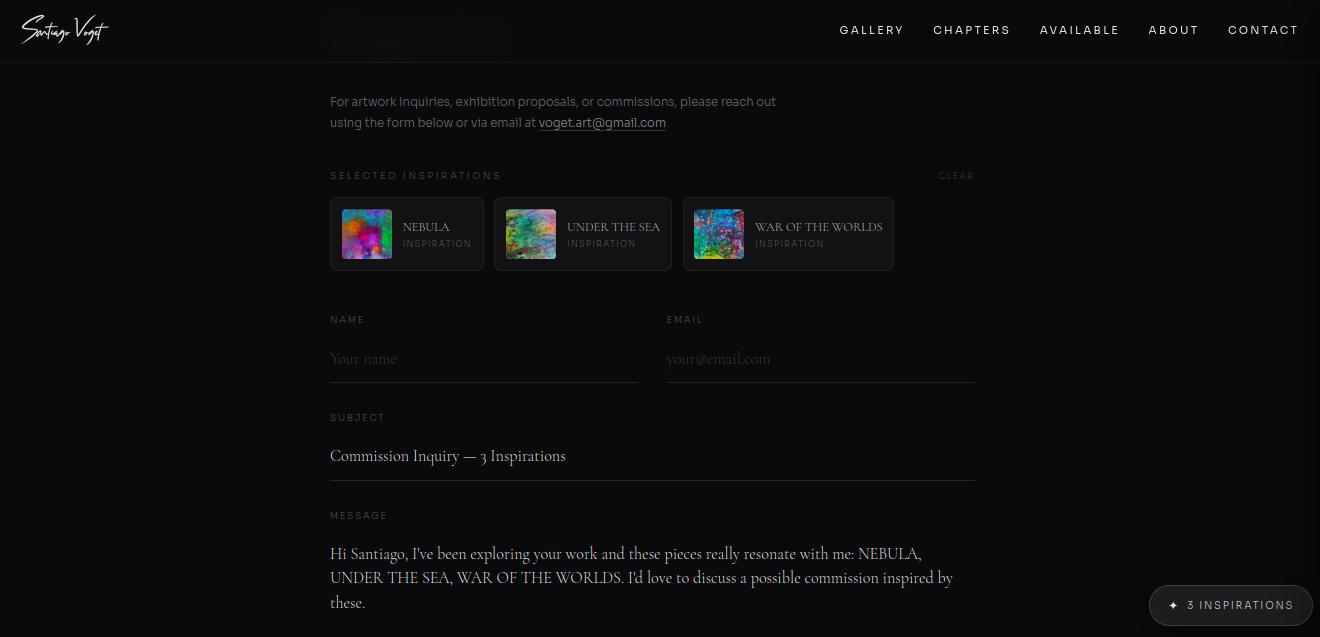The image size is (1320, 637).
Task: Click the Nebula artwork thumbnail
Action: [x=367, y=234]
